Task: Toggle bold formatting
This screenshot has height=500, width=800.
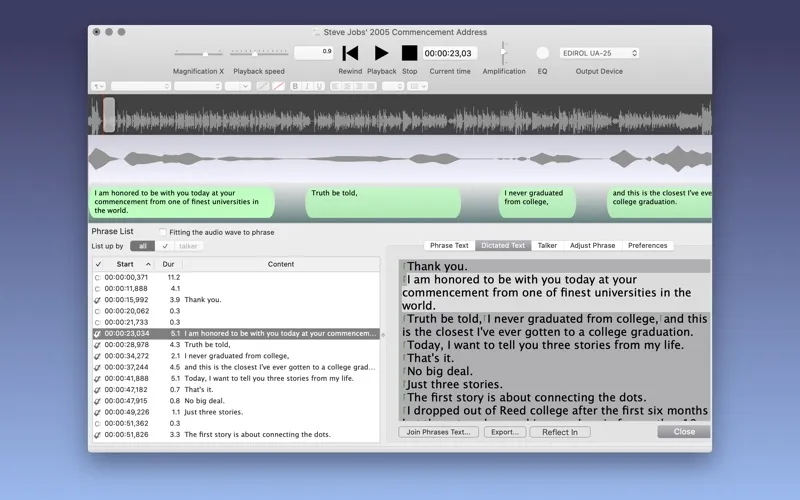Action: point(295,86)
